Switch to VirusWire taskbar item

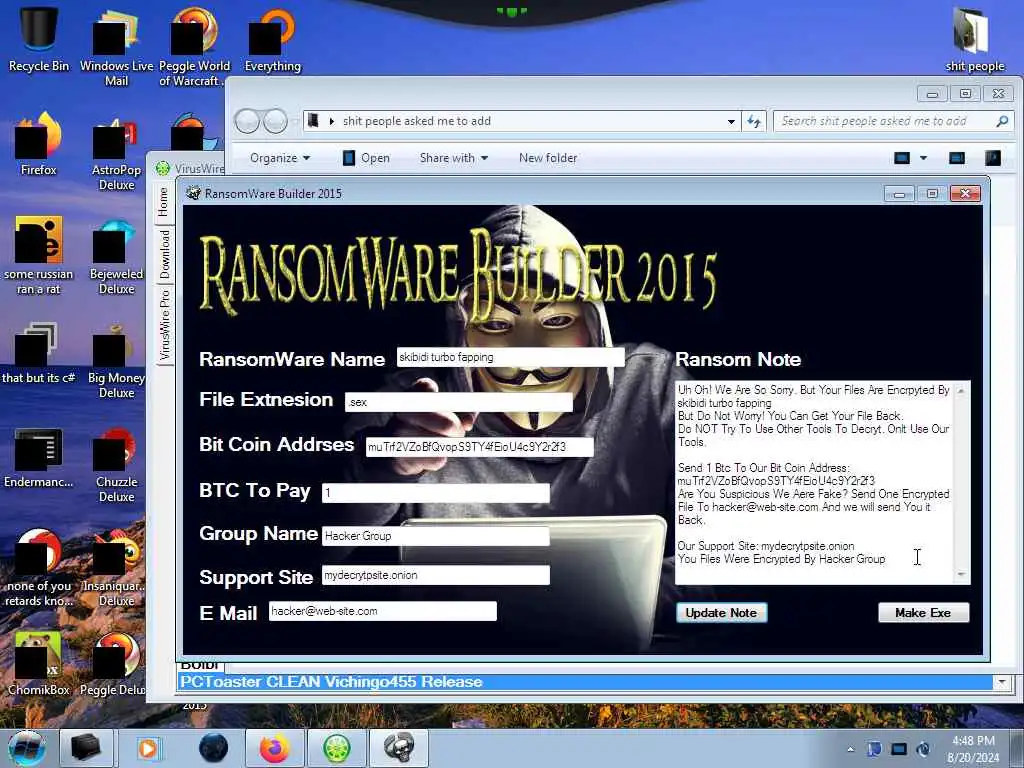337,748
